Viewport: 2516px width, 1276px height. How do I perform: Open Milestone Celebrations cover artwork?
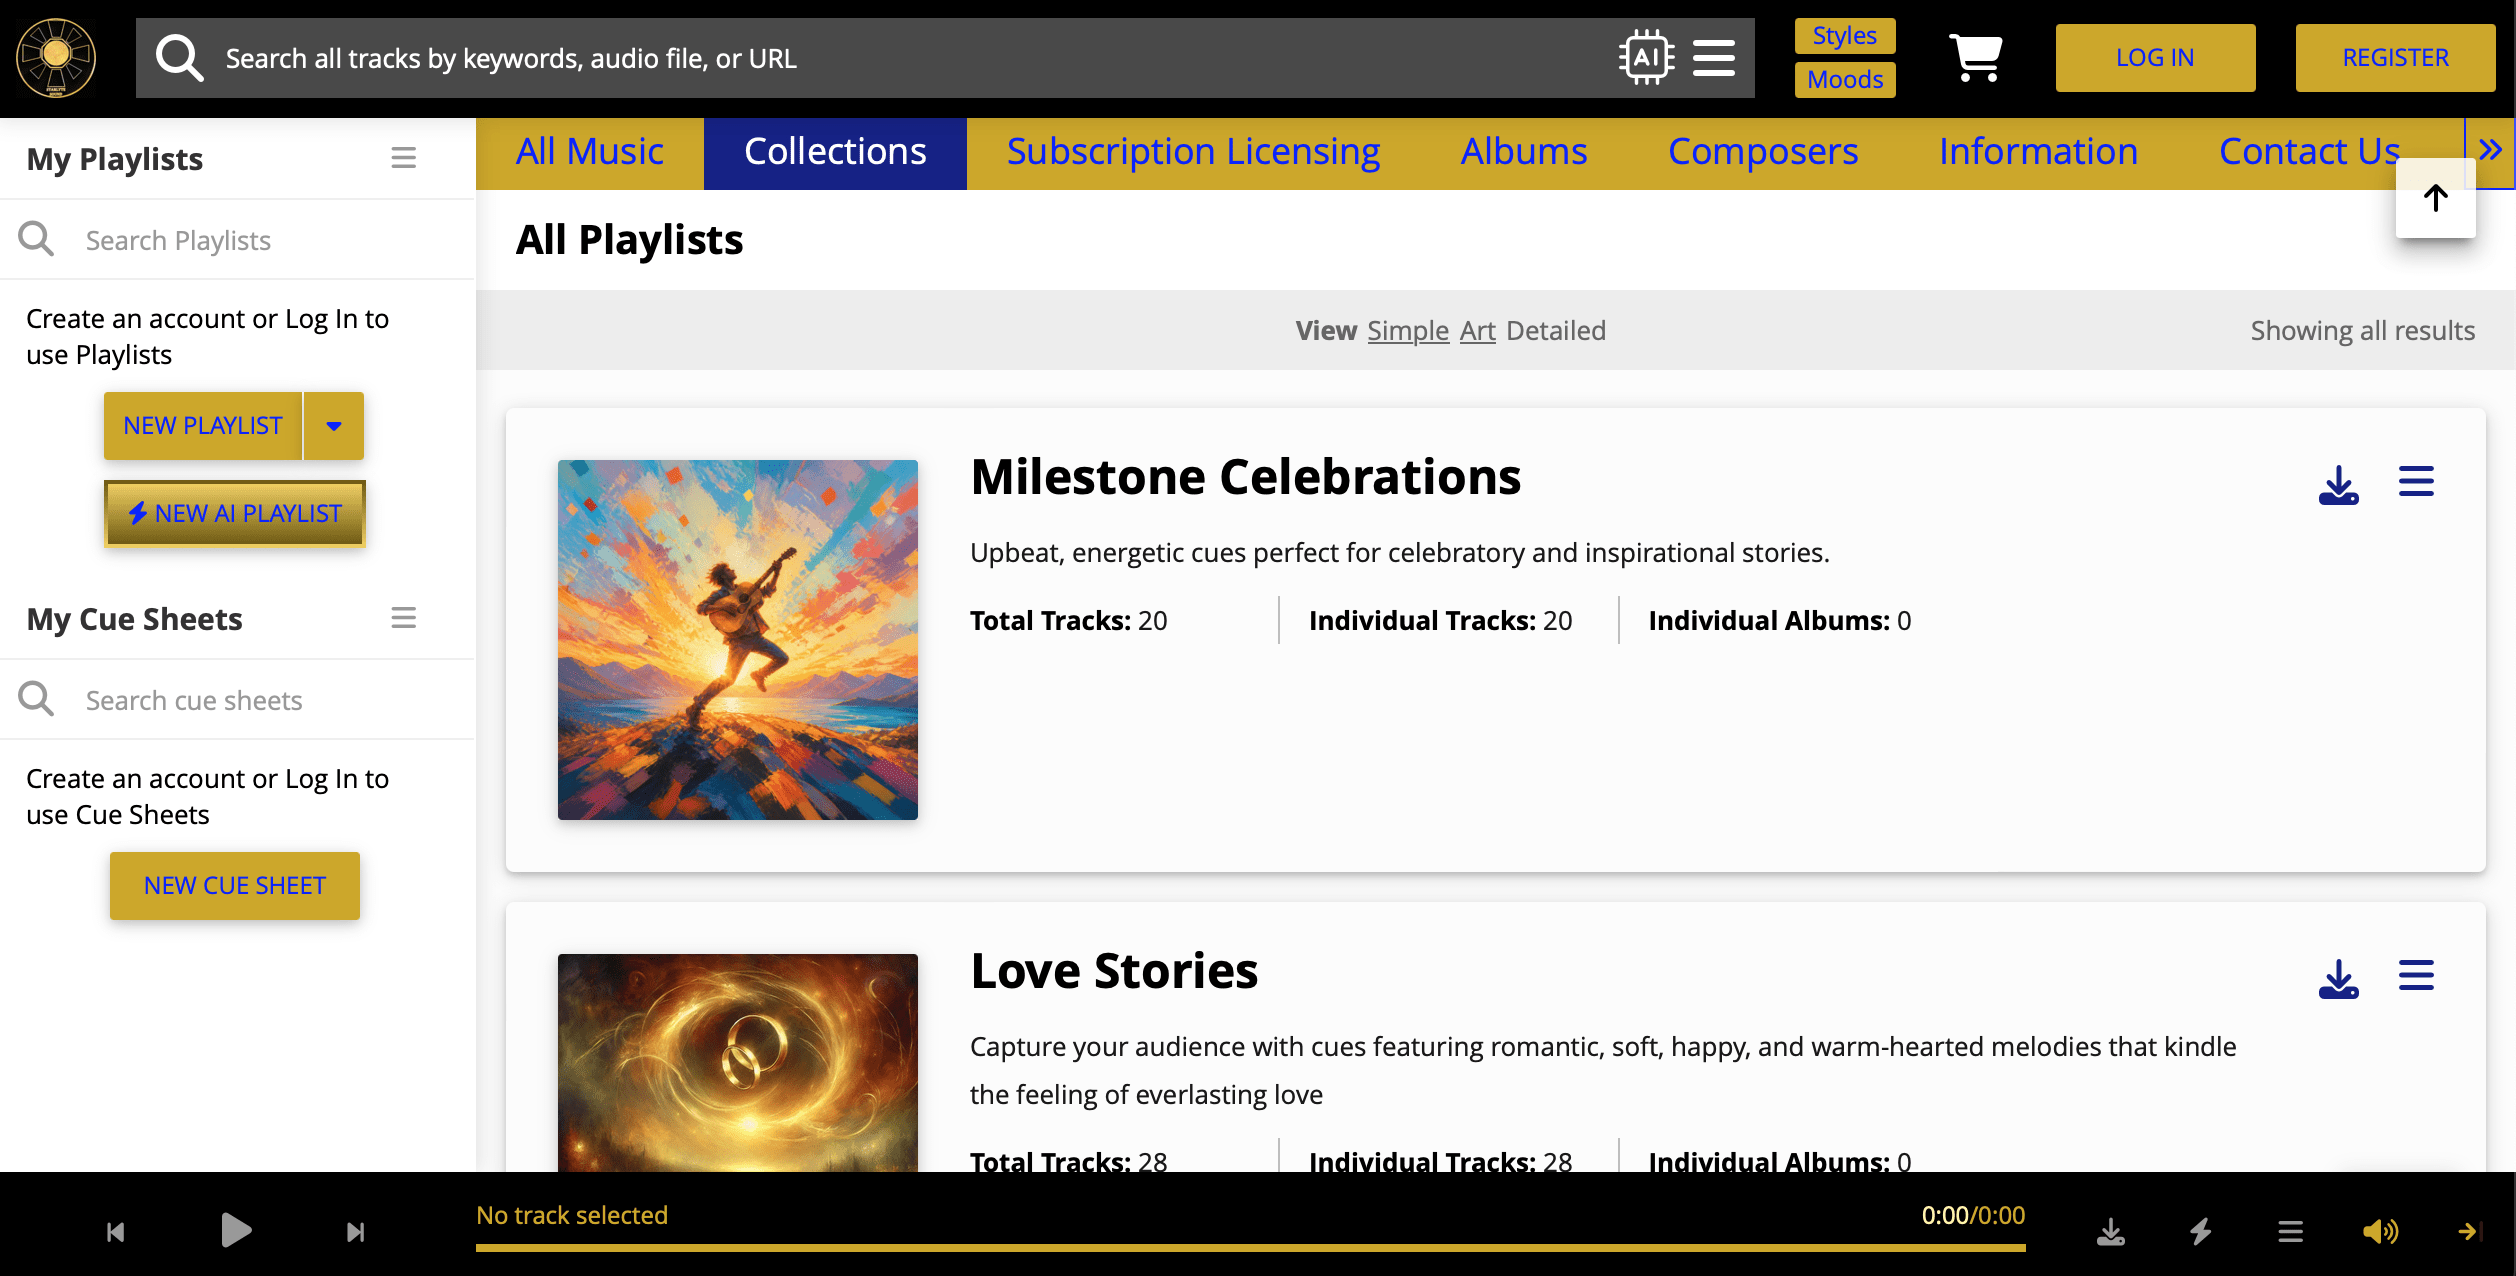tap(738, 640)
